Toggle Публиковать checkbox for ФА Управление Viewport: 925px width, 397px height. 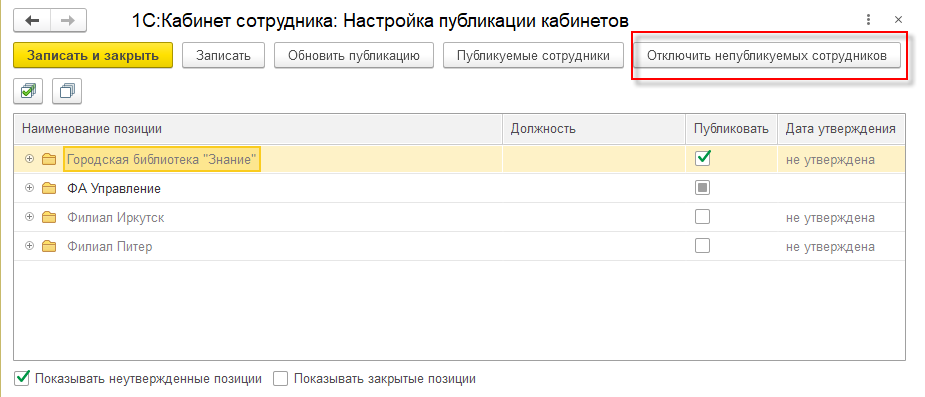(x=703, y=188)
